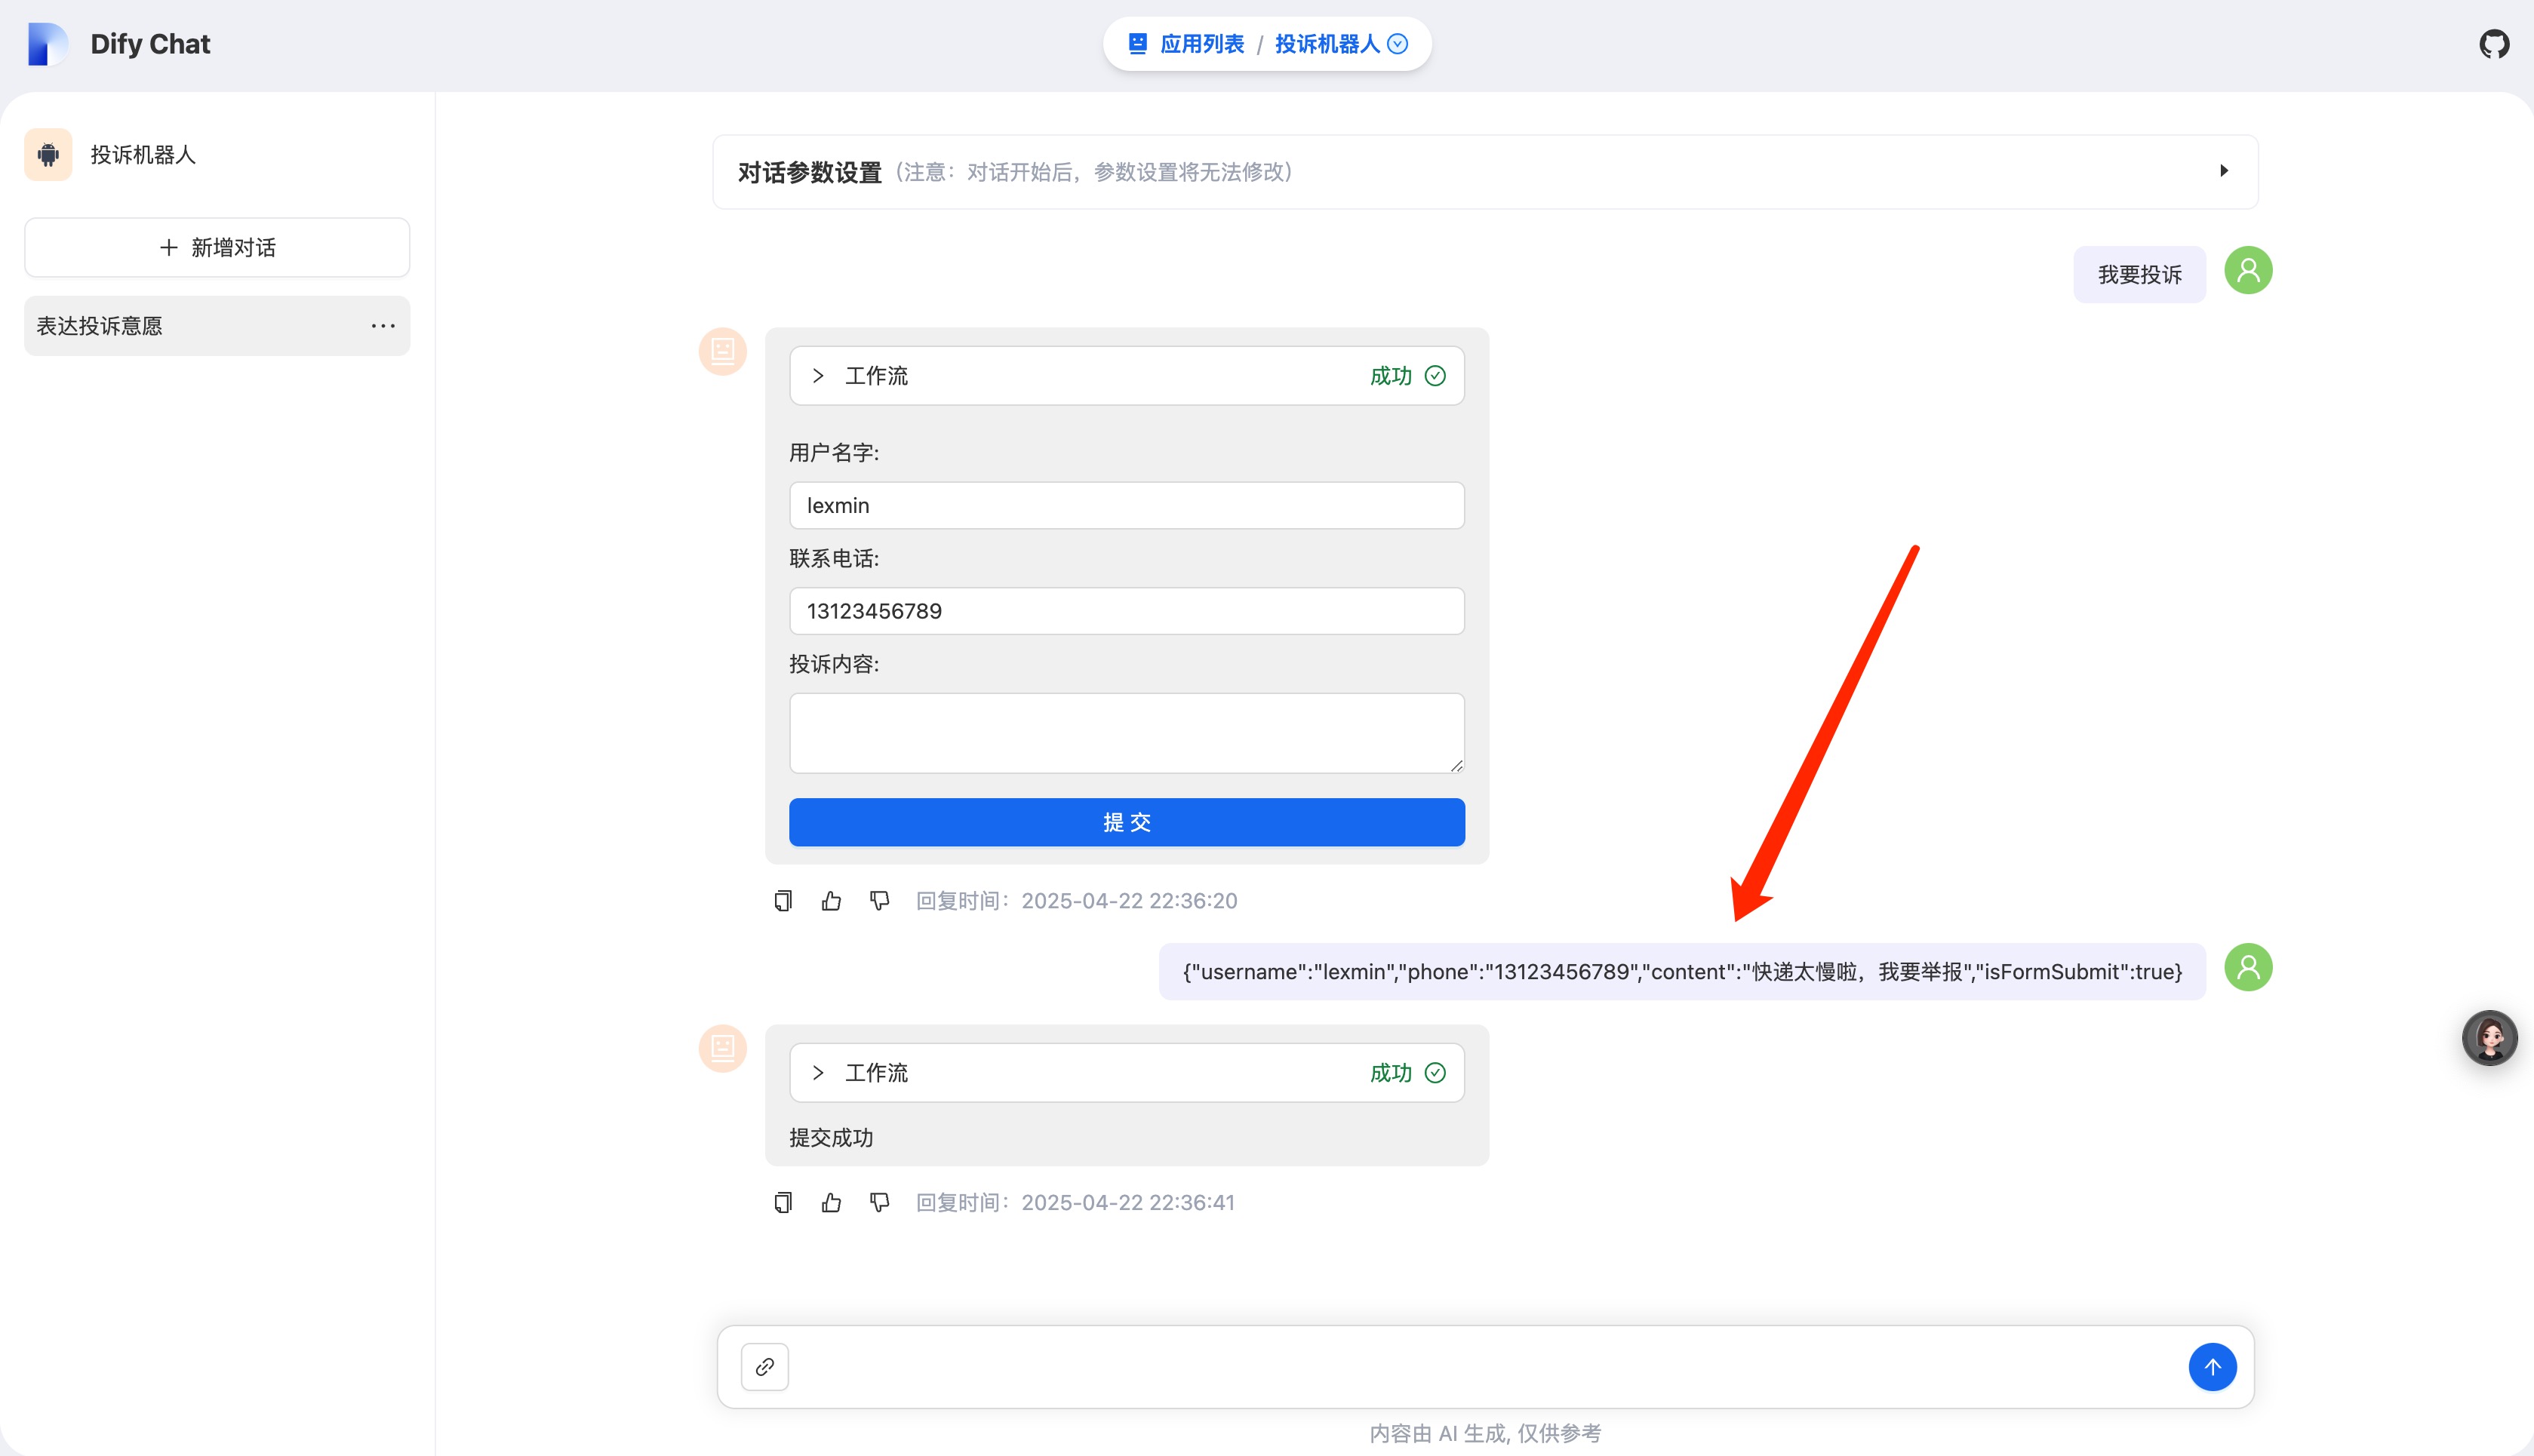Dislike the '提交成功' reply
Screen dimensions: 2534x1456
(x=879, y=1202)
